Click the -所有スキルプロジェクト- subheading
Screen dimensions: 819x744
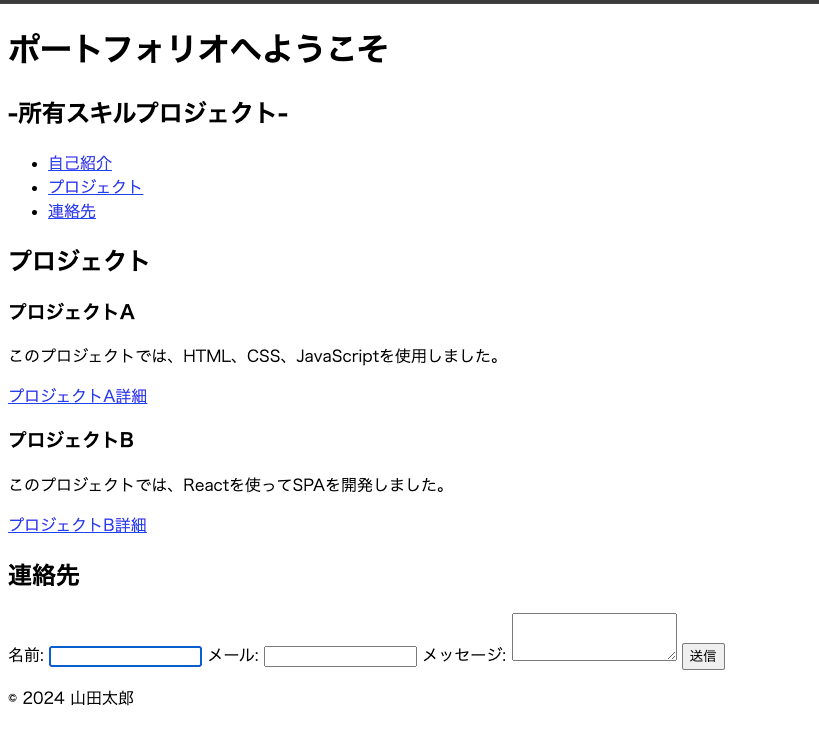tap(148, 114)
